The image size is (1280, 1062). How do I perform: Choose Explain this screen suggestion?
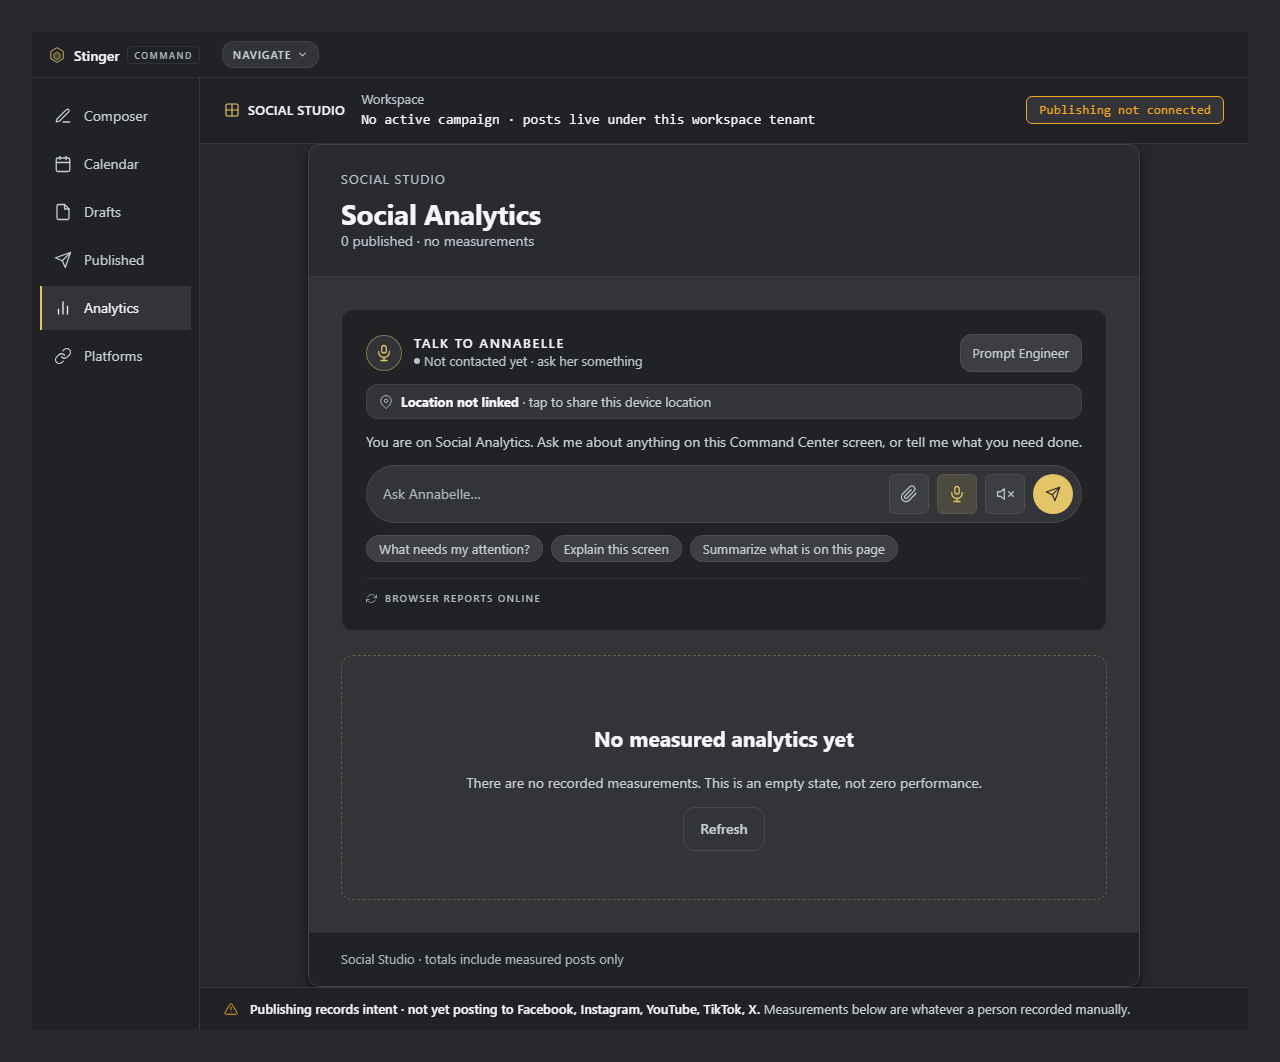pos(616,549)
